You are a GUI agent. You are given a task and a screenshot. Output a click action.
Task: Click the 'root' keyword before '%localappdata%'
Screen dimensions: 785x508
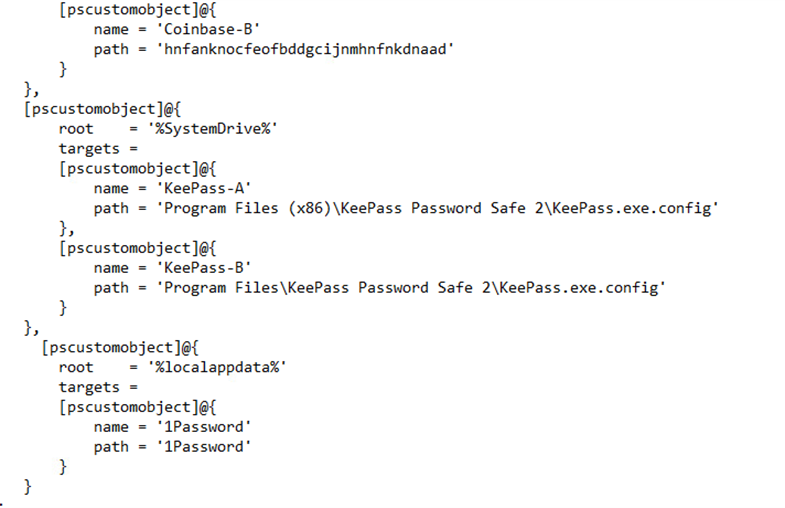click(x=76, y=367)
